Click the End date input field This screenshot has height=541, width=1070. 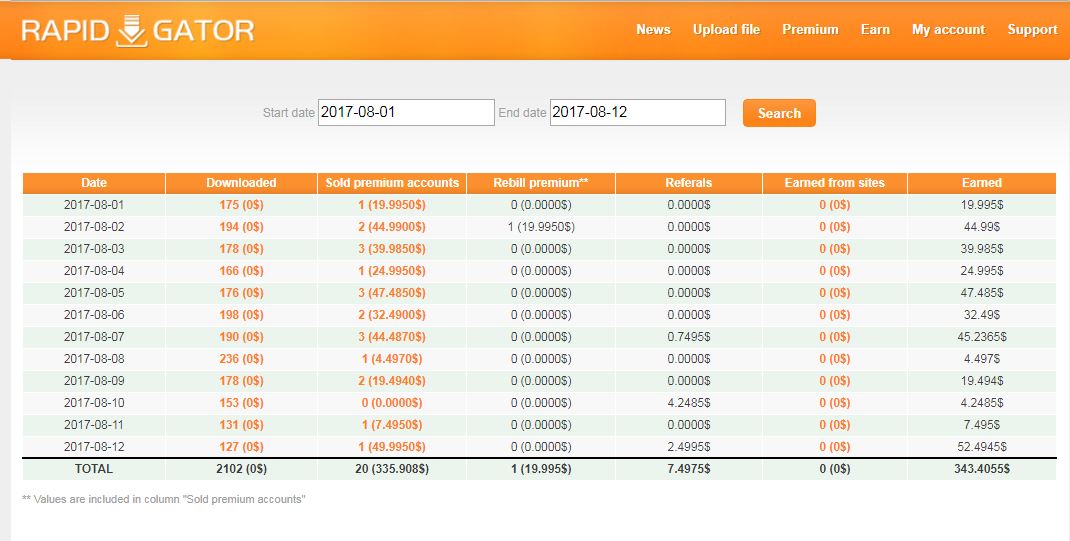(637, 112)
